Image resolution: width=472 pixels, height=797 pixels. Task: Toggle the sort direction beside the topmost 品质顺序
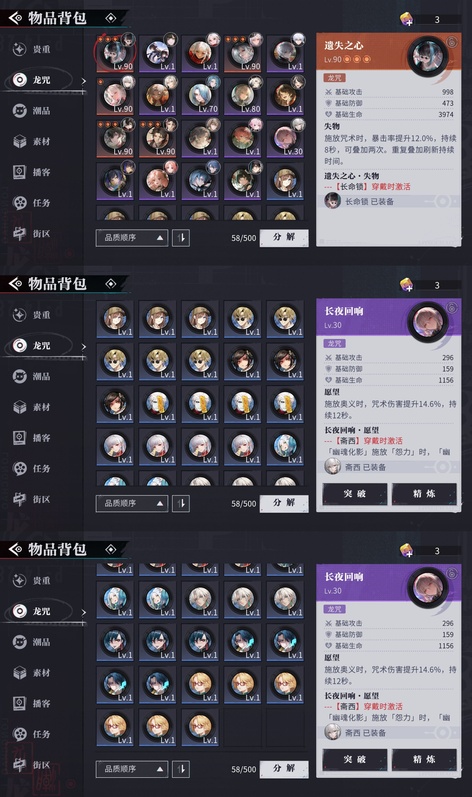pos(181,237)
